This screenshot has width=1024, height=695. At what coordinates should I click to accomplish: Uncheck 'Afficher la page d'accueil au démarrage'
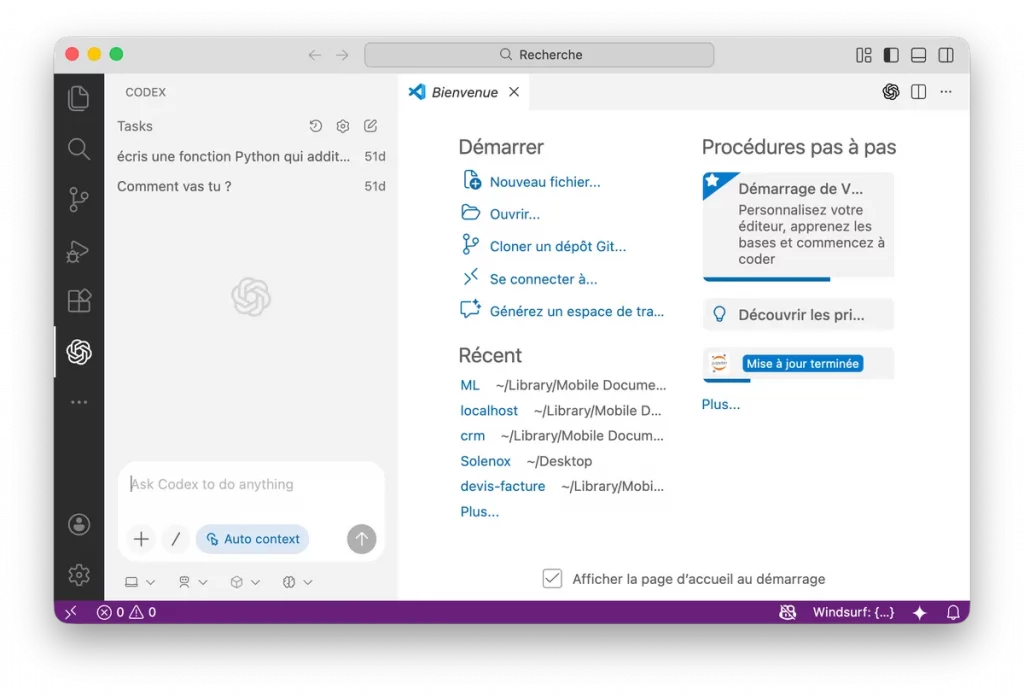click(x=552, y=578)
